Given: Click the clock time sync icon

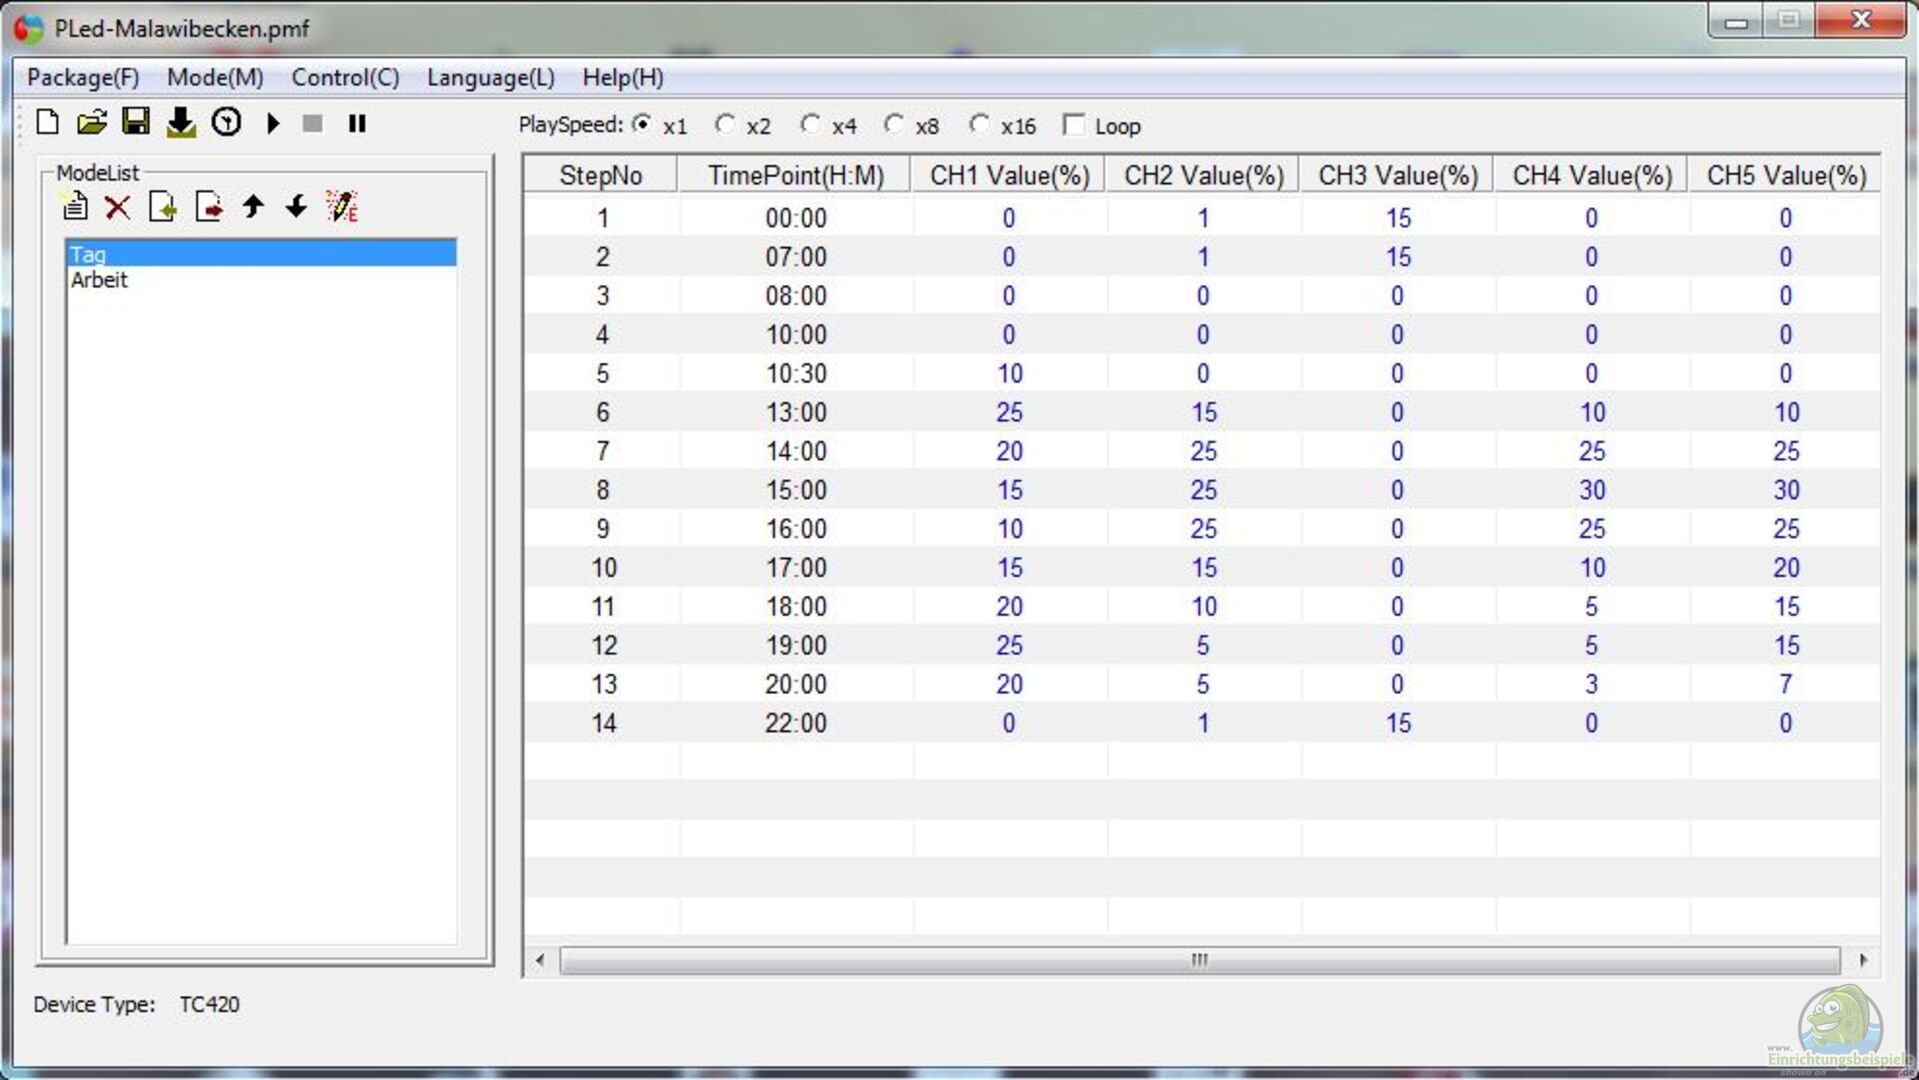Looking at the screenshot, I should pyautogui.click(x=226, y=123).
